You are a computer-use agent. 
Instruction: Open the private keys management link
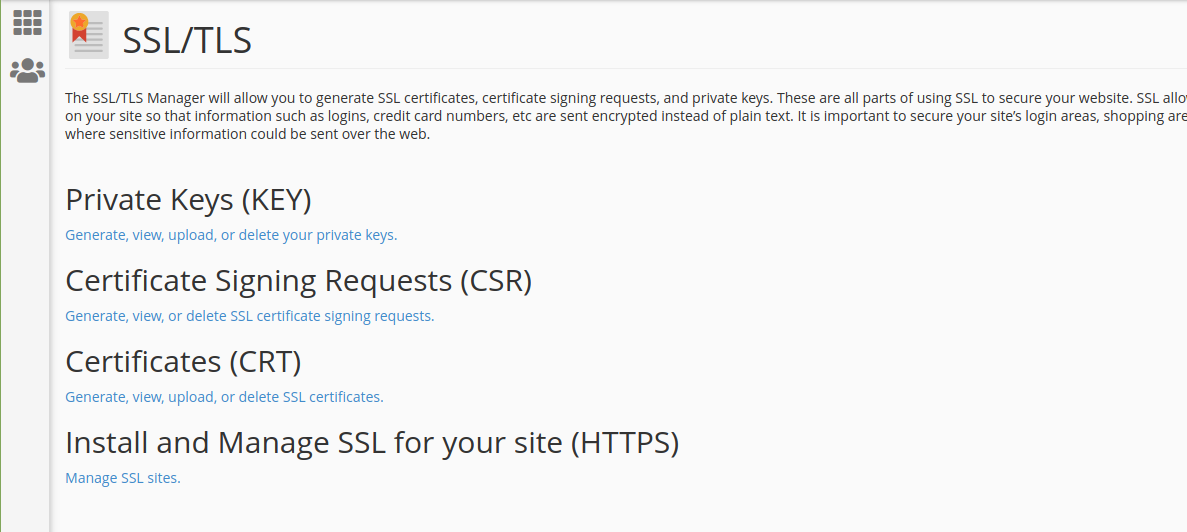click(231, 235)
